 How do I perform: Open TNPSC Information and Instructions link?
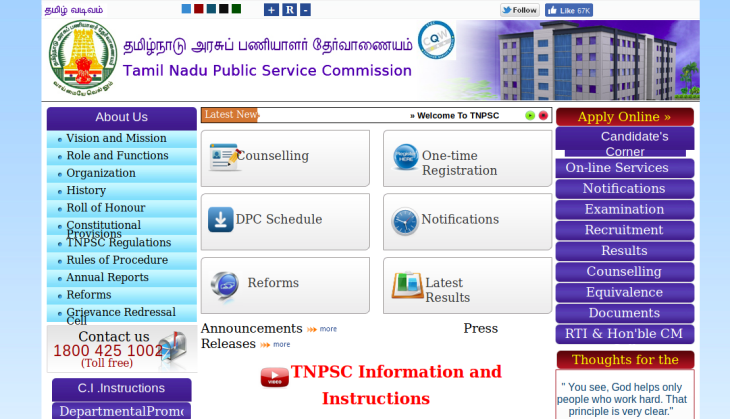tap(396, 385)
